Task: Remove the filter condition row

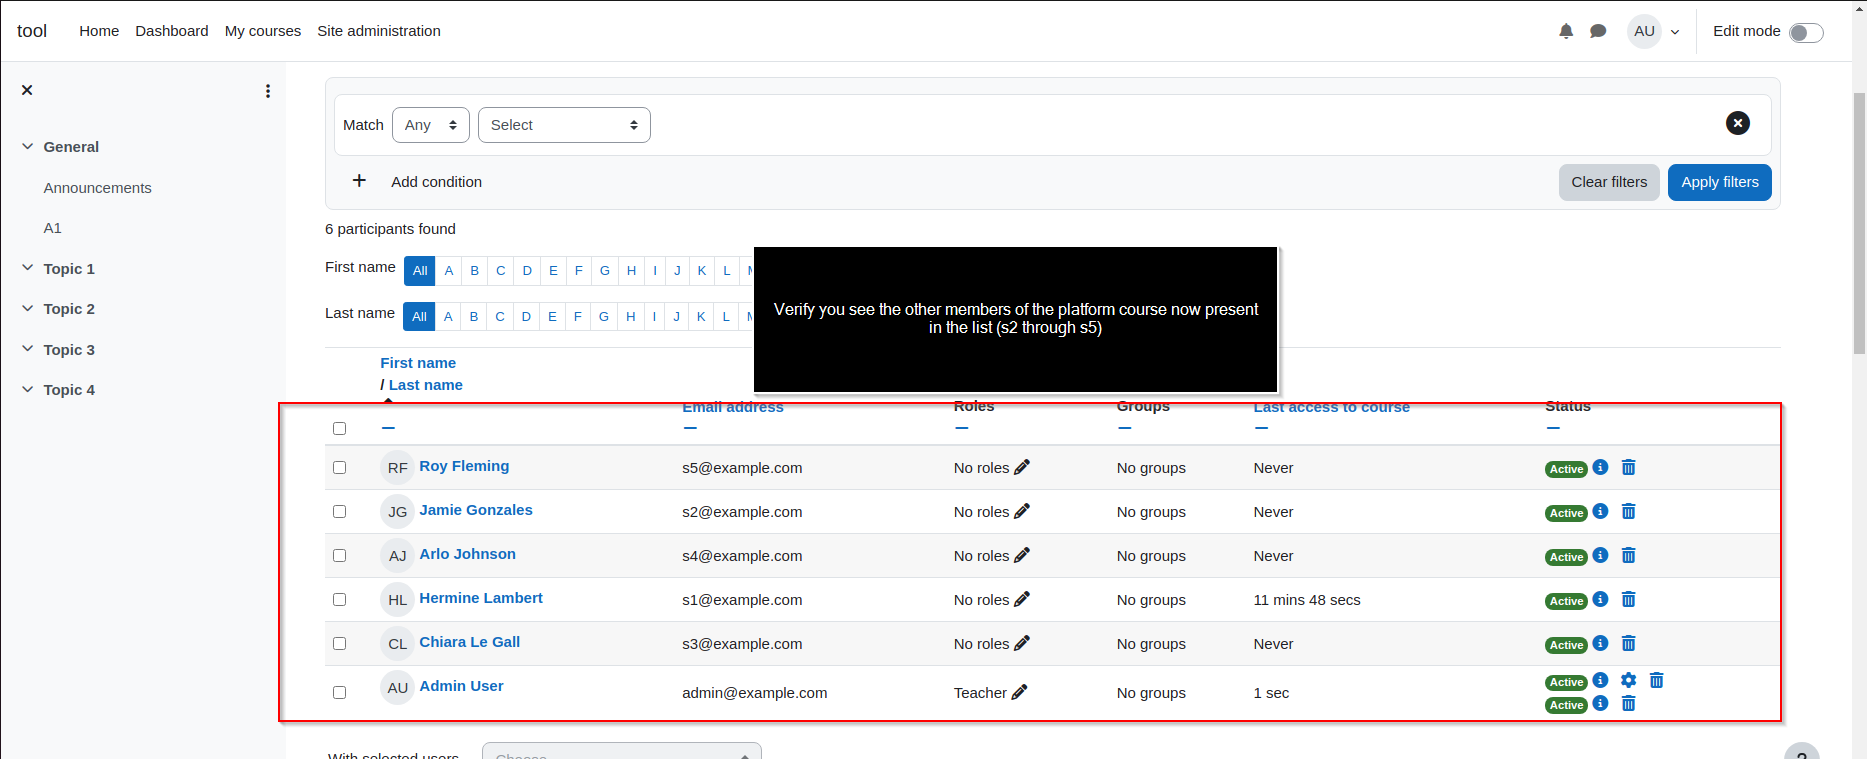Action: [x=1738, y=123]
